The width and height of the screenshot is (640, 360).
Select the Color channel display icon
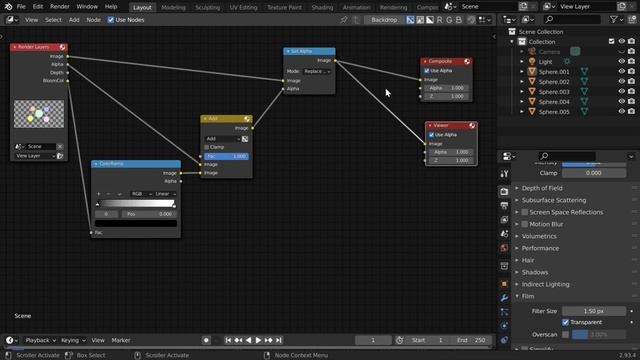click(420, 20)
